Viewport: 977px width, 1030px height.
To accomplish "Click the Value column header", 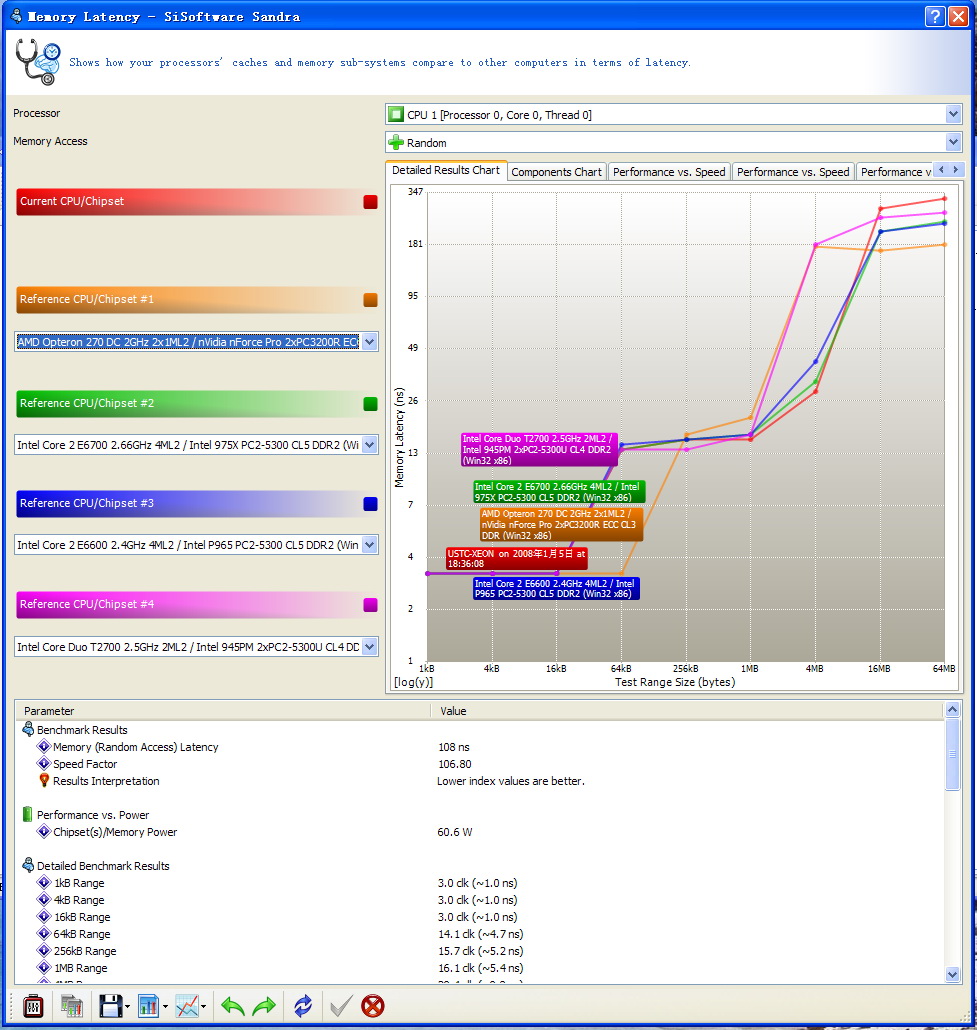I will coord(690,711).
